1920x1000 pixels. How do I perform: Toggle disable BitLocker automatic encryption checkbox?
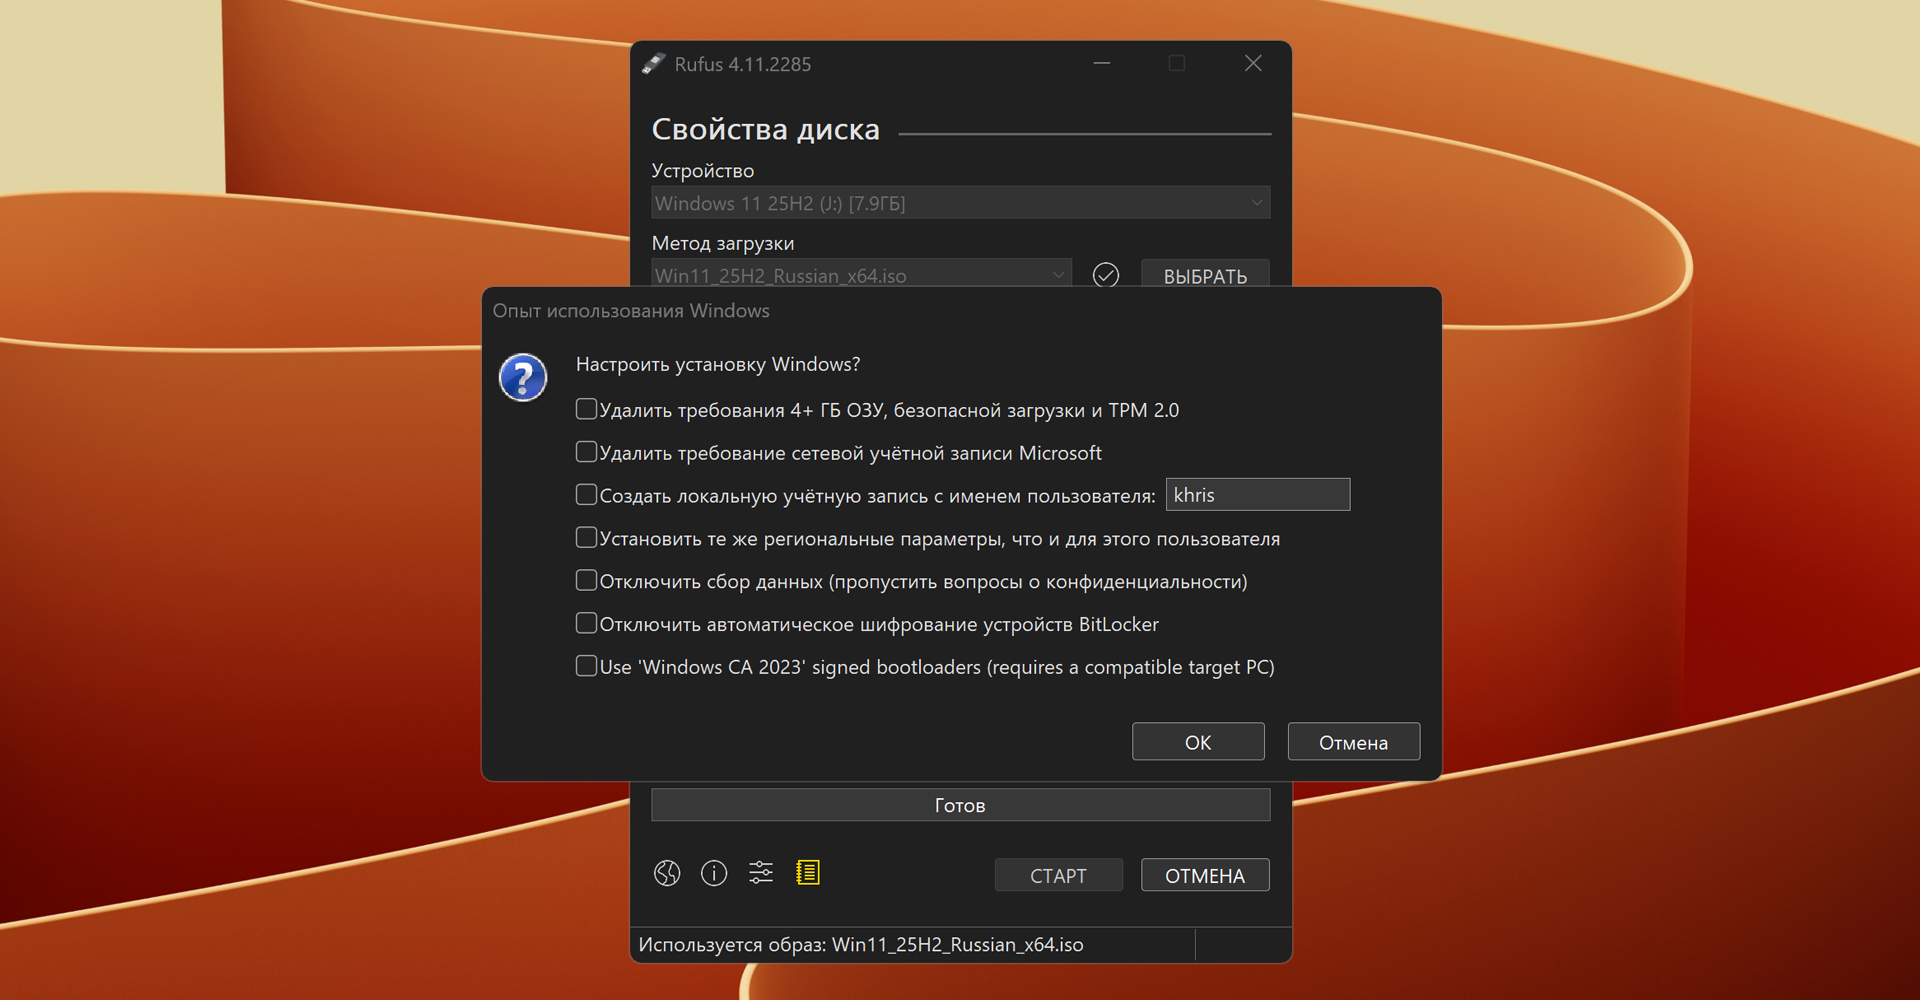587,624
